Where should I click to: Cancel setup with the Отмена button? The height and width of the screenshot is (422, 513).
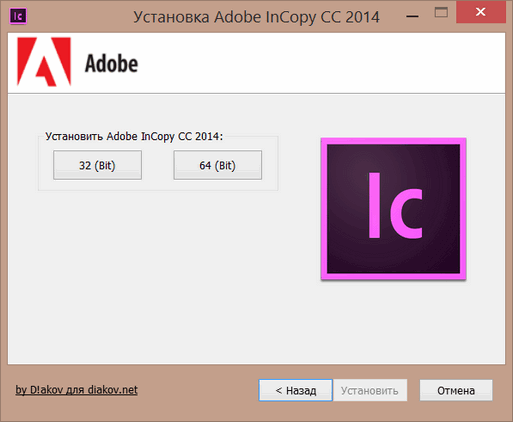(x=456, y=390)
